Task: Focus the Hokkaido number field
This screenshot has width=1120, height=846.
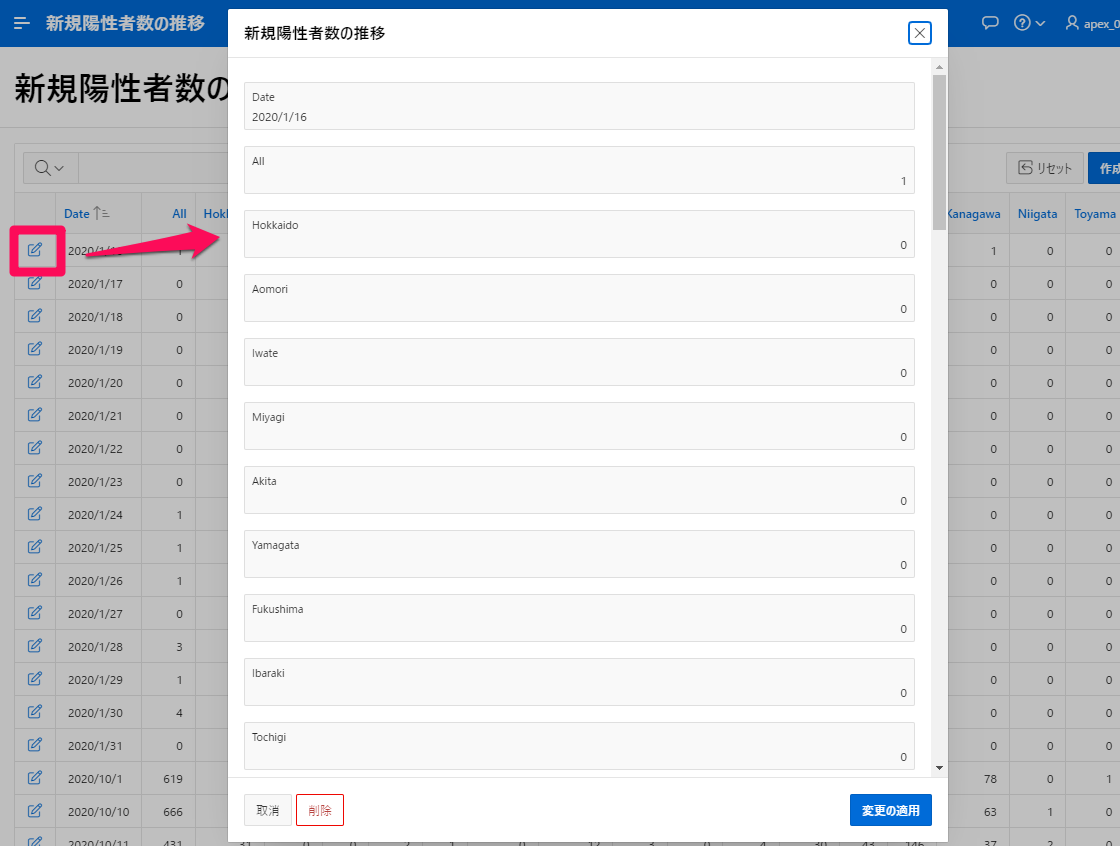Action: tap(579, 234)
